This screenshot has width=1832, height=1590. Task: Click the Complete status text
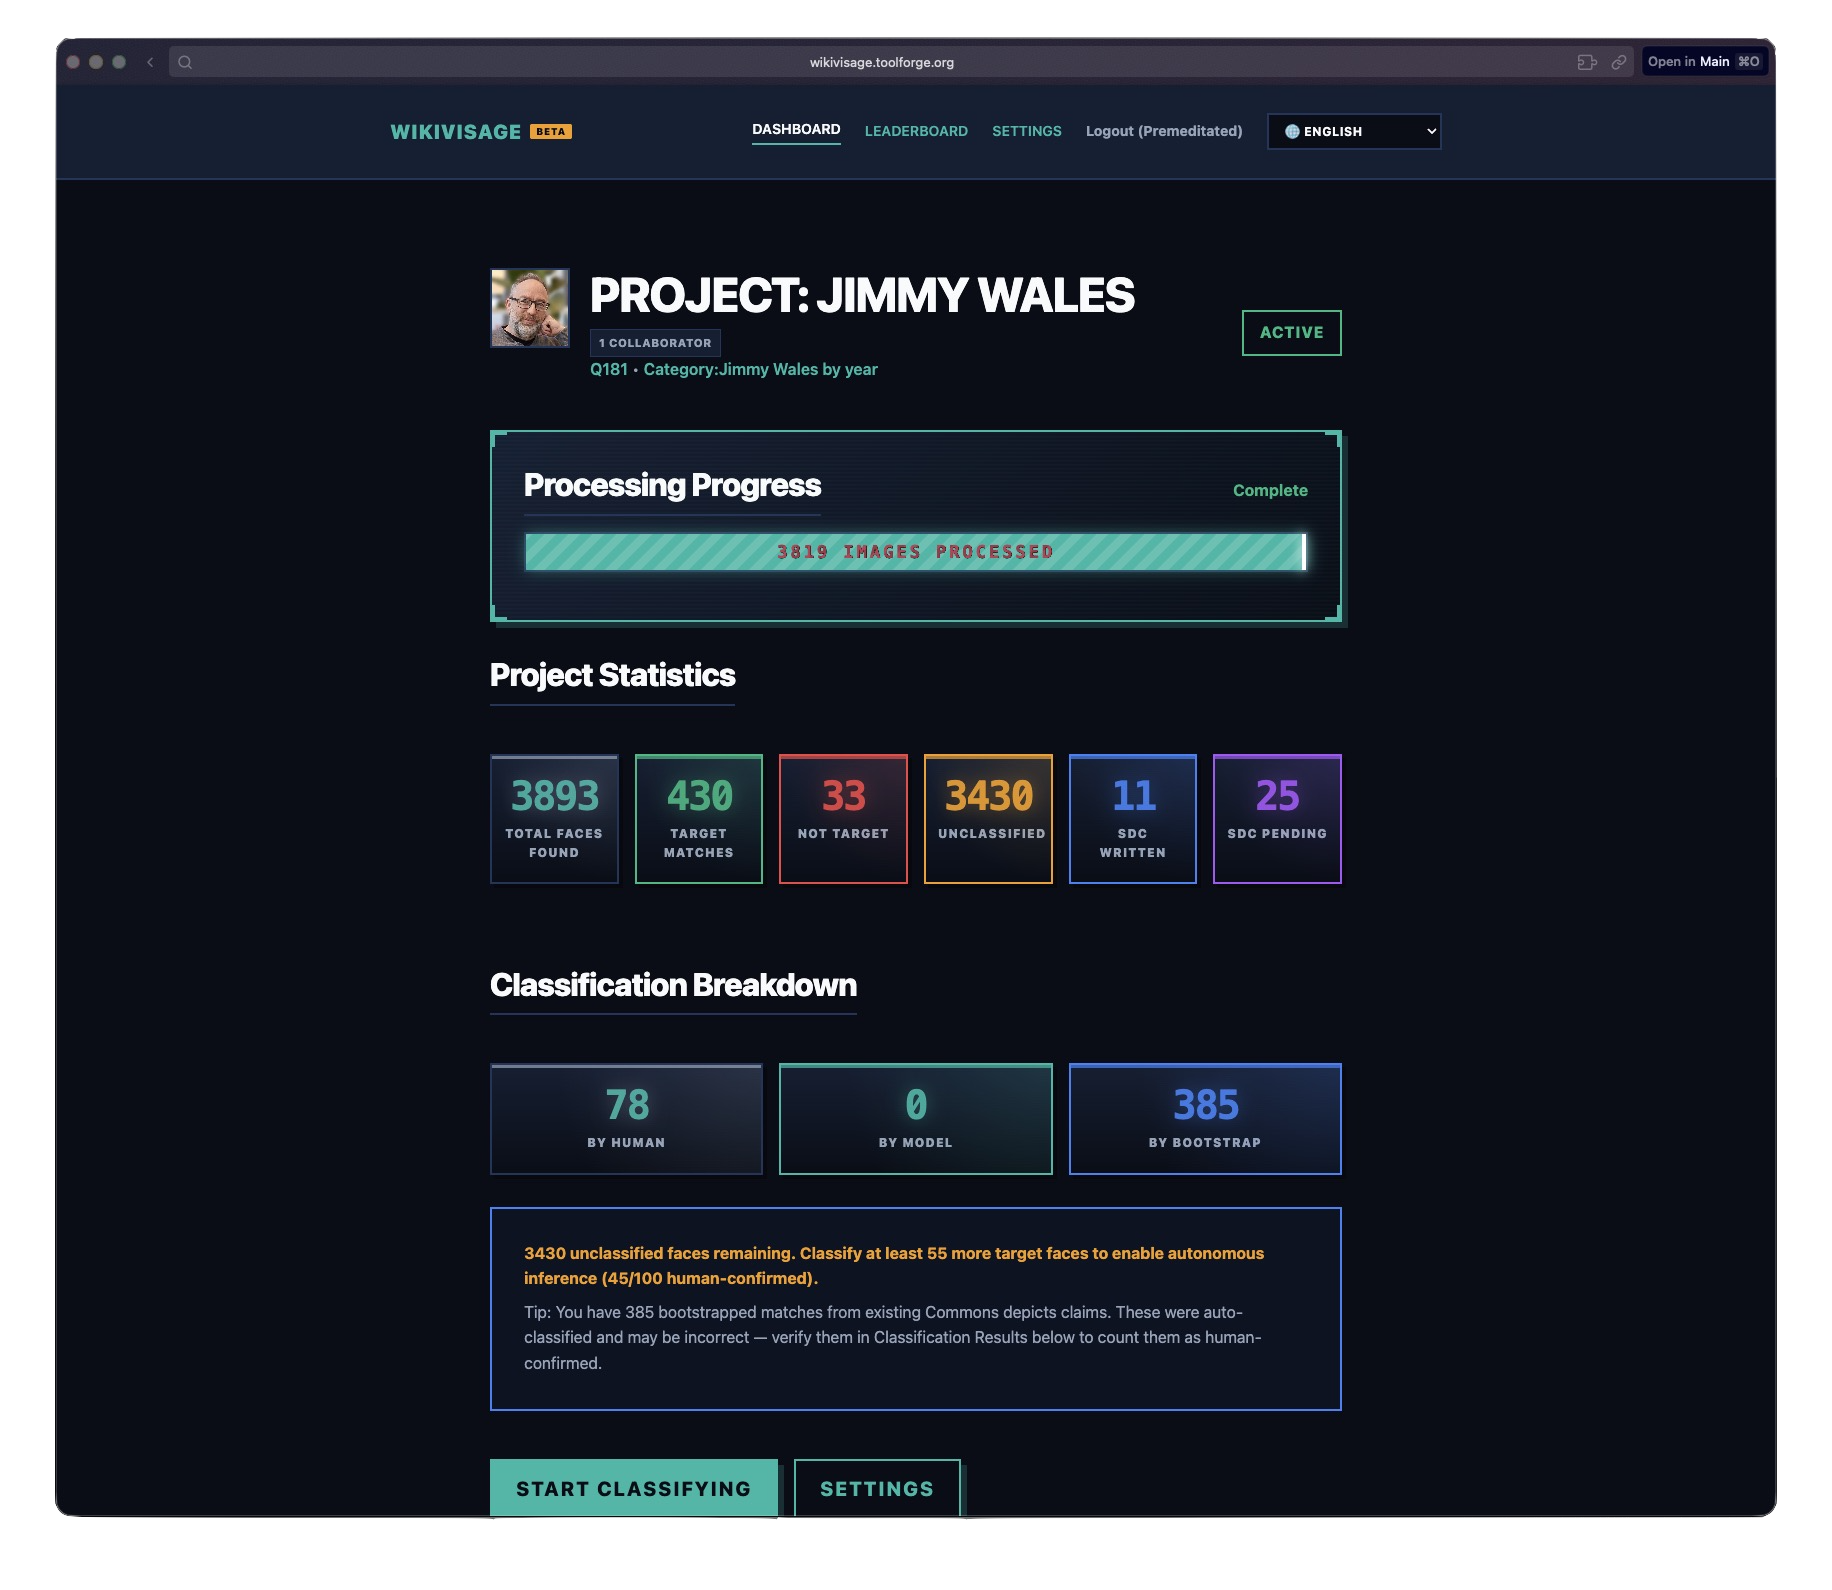click(1270, 490)
